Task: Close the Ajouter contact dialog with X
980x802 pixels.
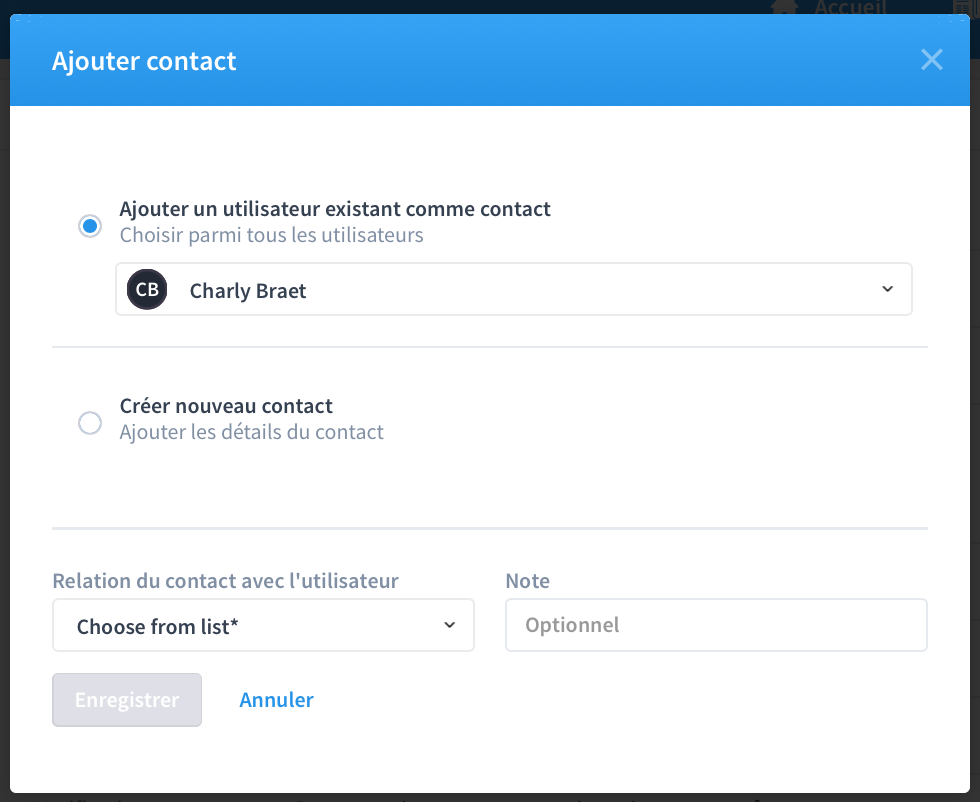Action: point(931,60)
